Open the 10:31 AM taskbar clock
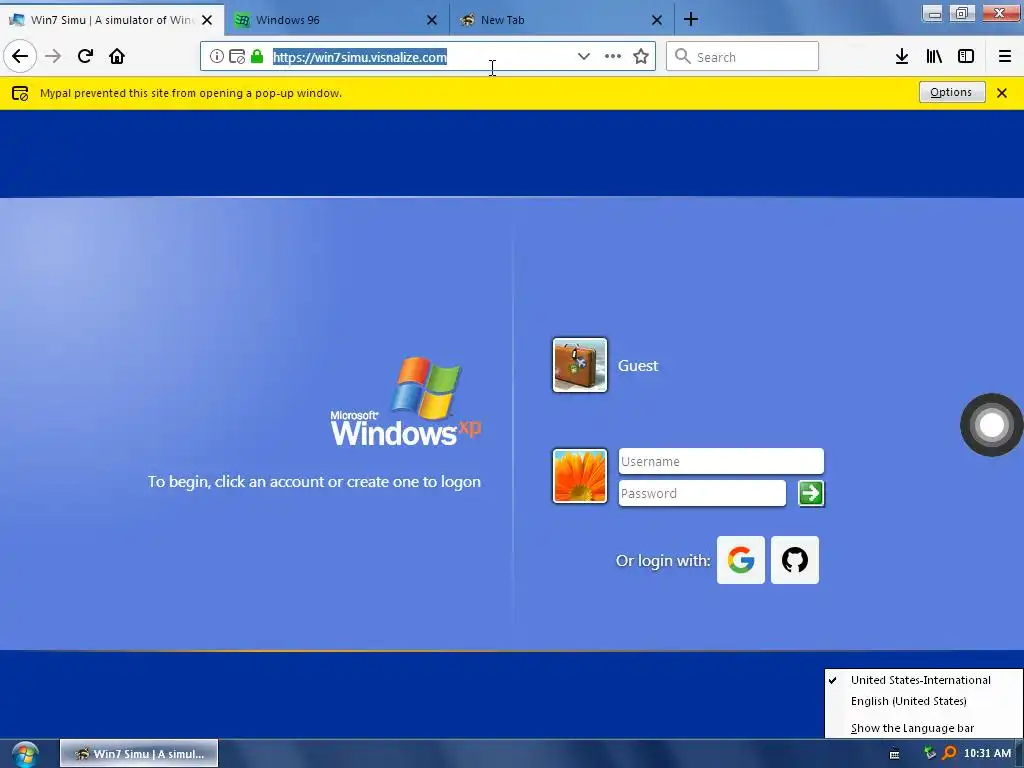This screenshot has width=1024, height=768. point(987,753)
